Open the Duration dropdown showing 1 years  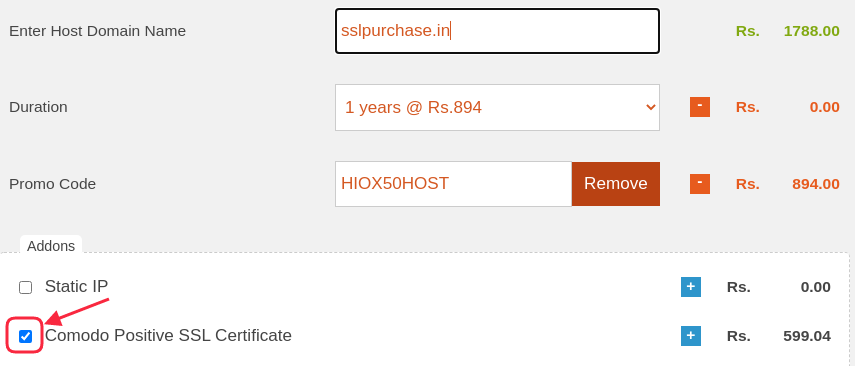(x=497, y=107)
